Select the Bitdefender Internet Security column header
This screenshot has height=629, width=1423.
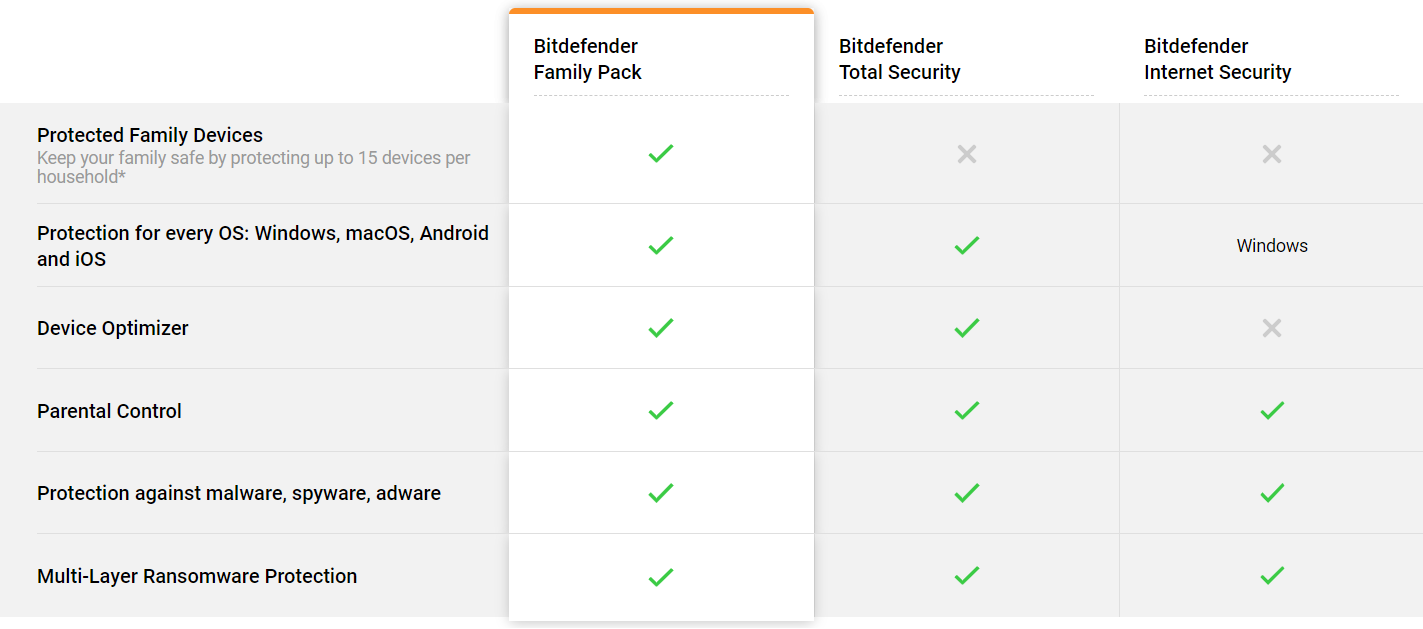tap(1217, 59)
